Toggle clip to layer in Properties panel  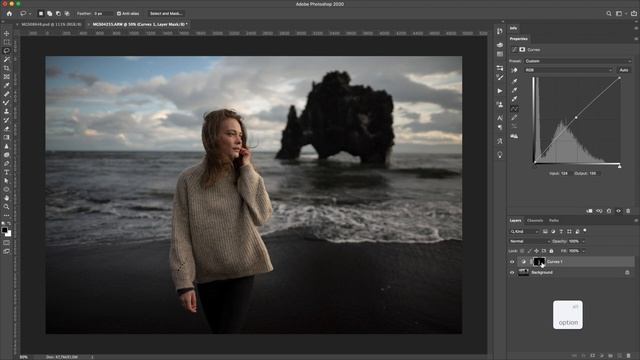point(589,211)
